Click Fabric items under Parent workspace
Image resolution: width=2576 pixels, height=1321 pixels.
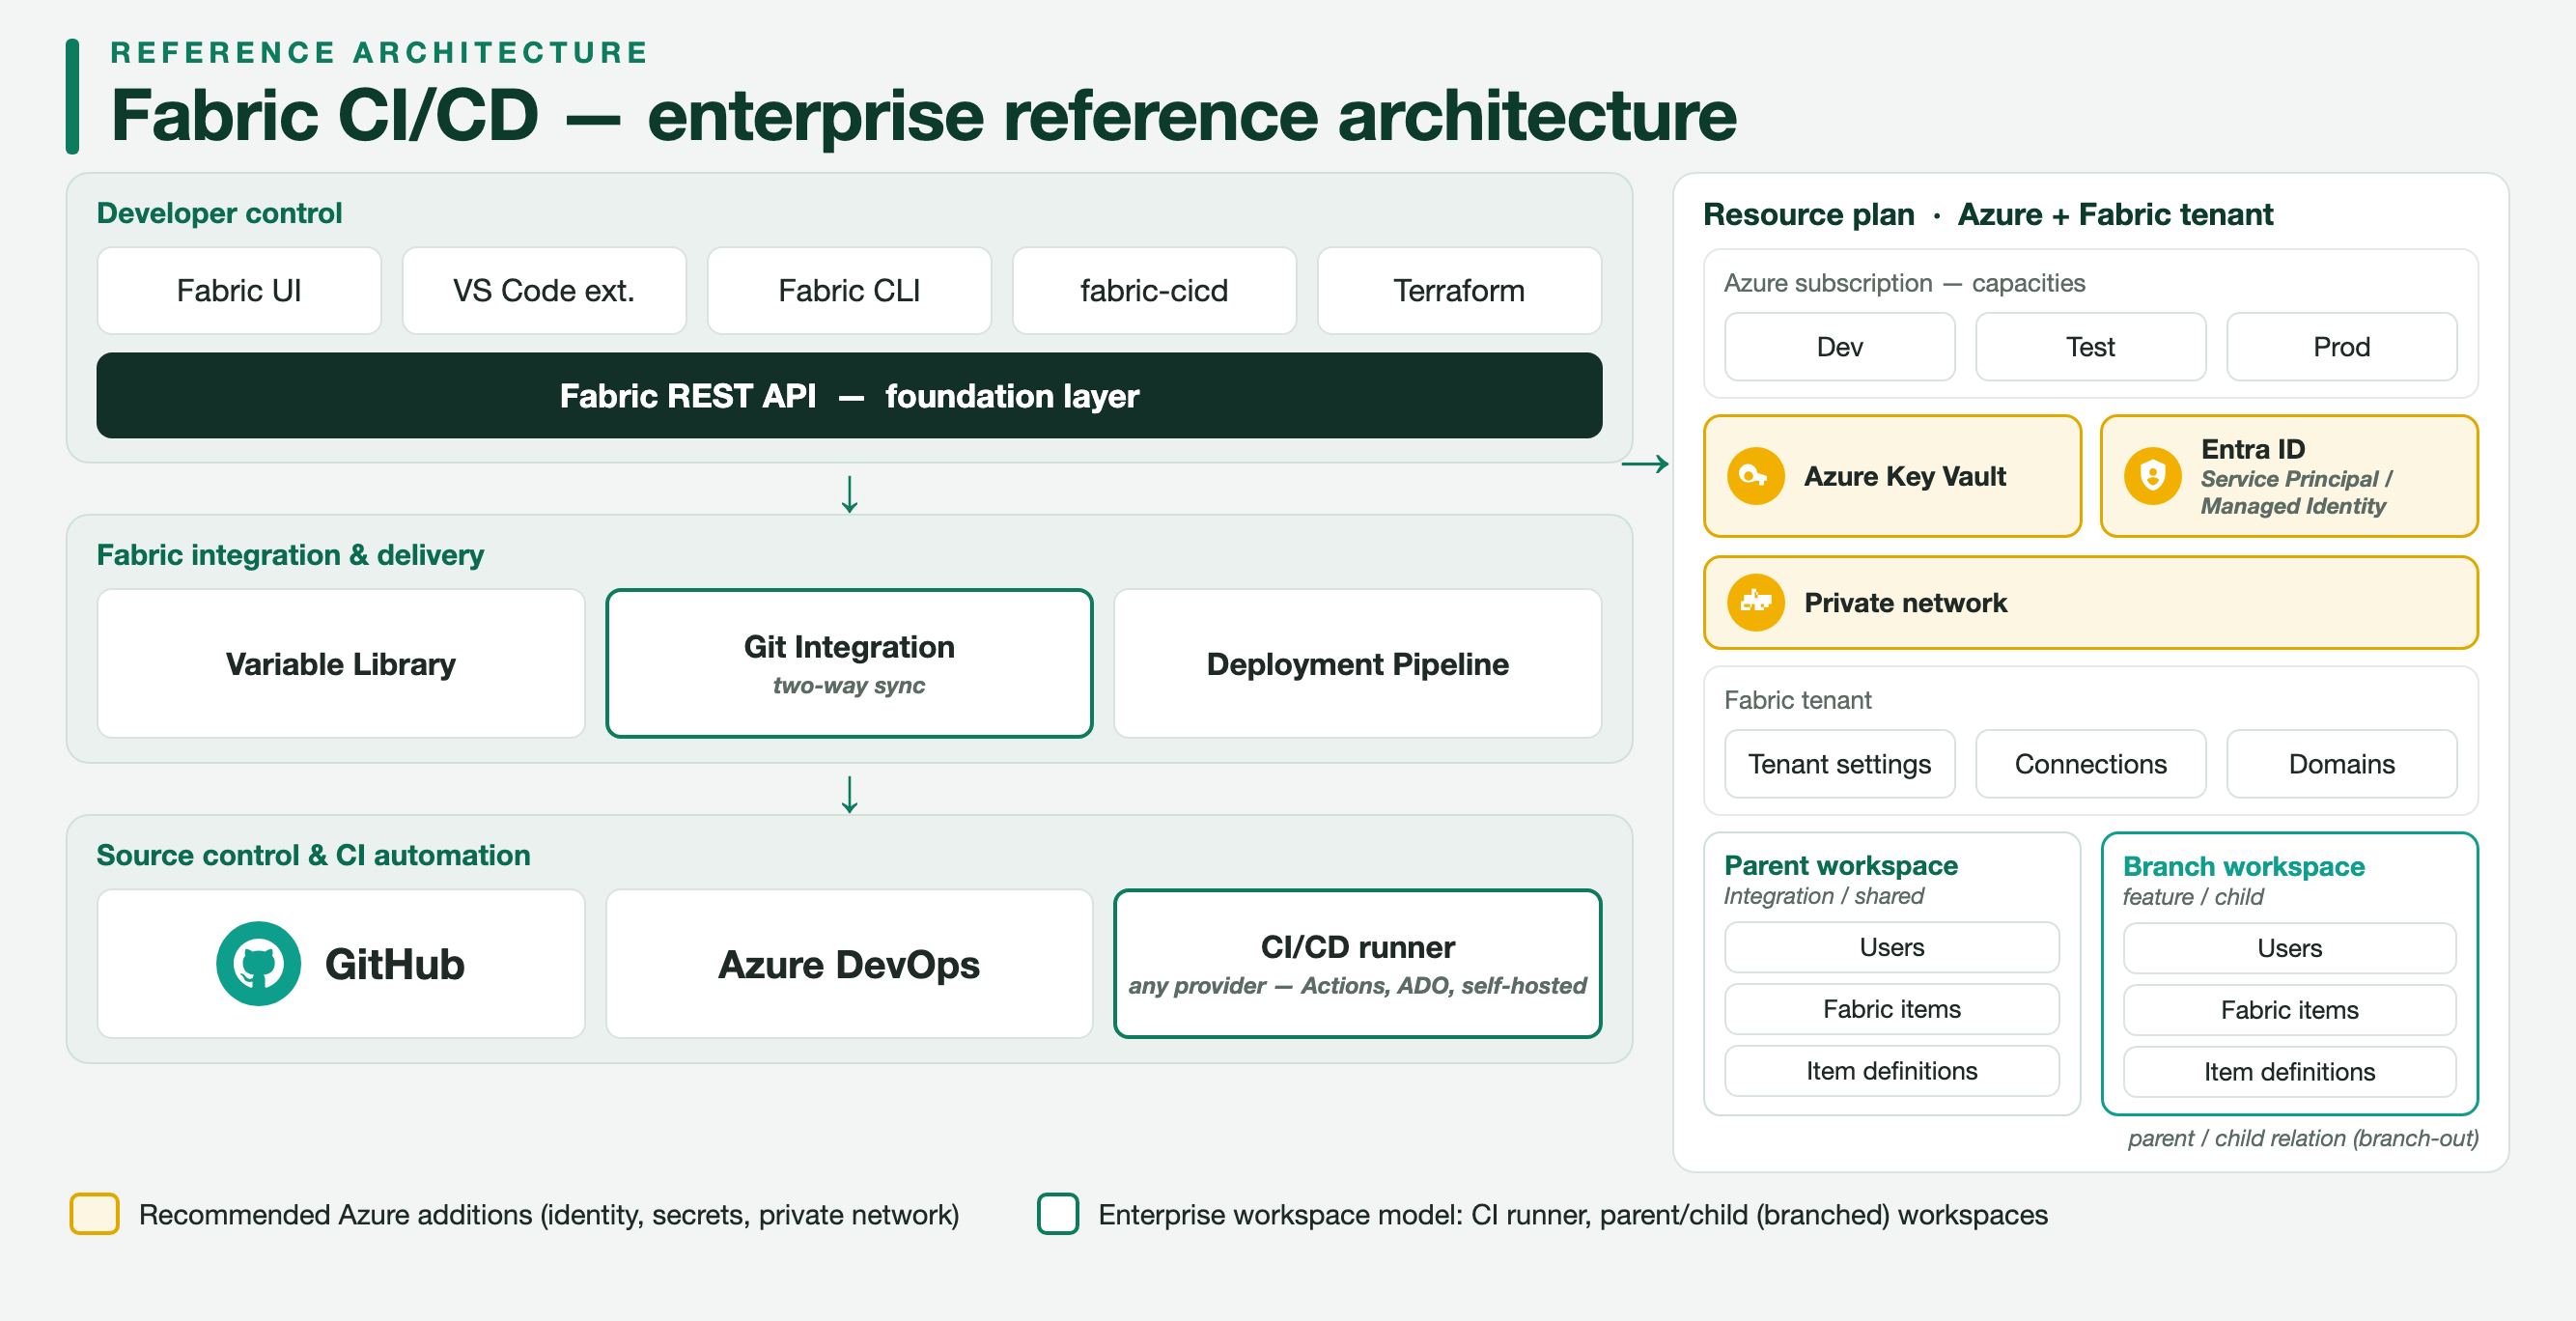[x=1892, y=1009]
